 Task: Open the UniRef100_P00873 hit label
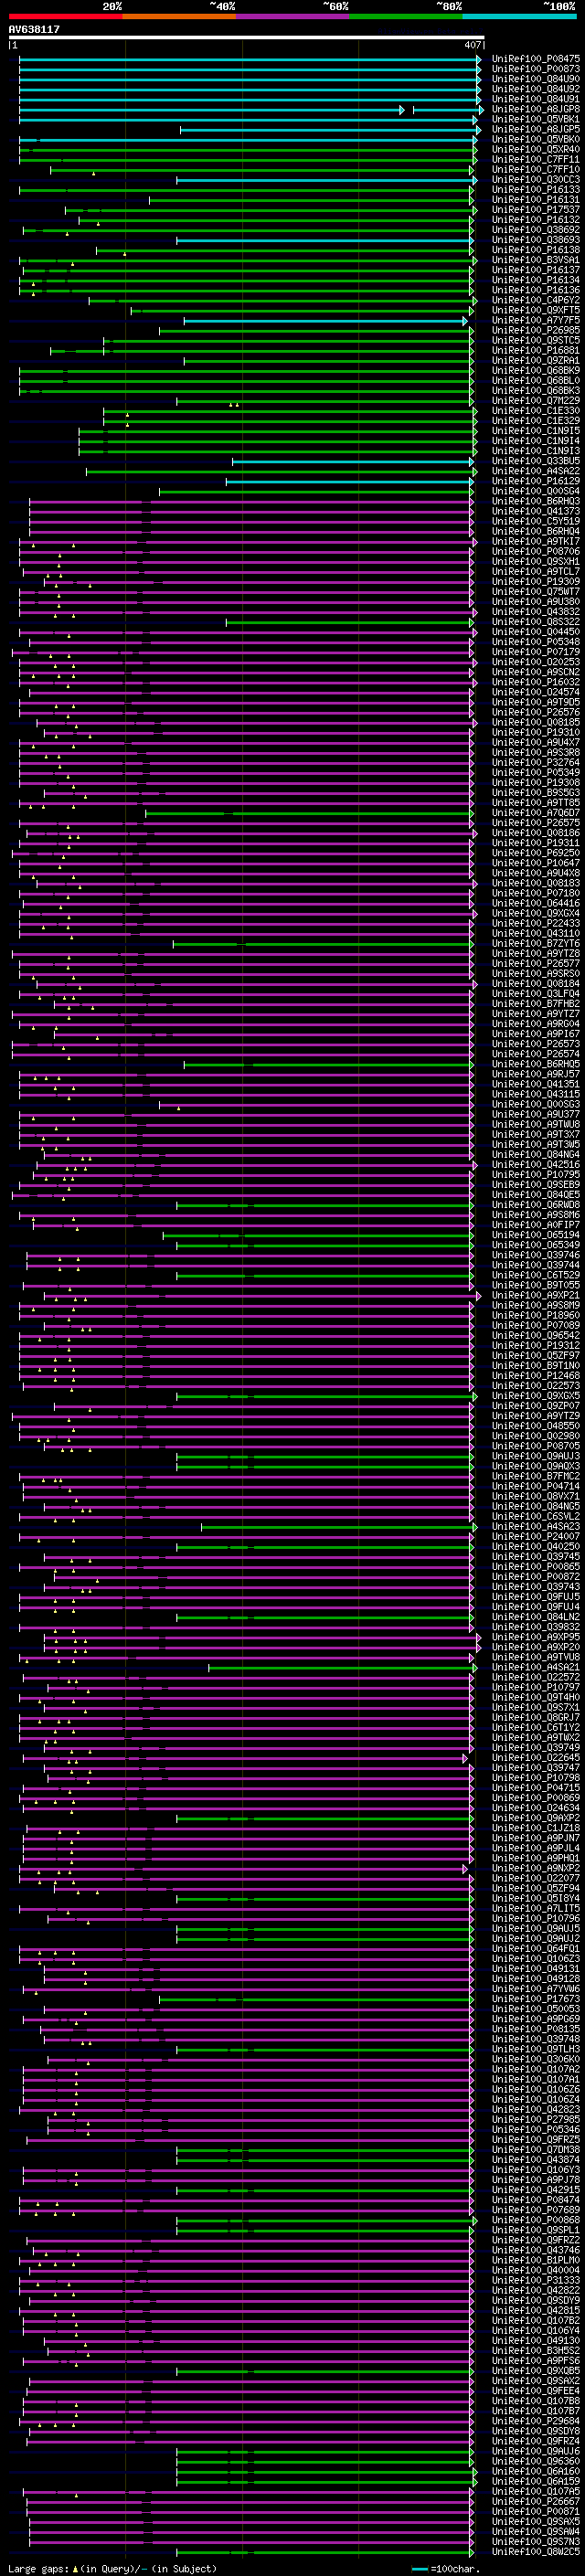coord(536,69)
